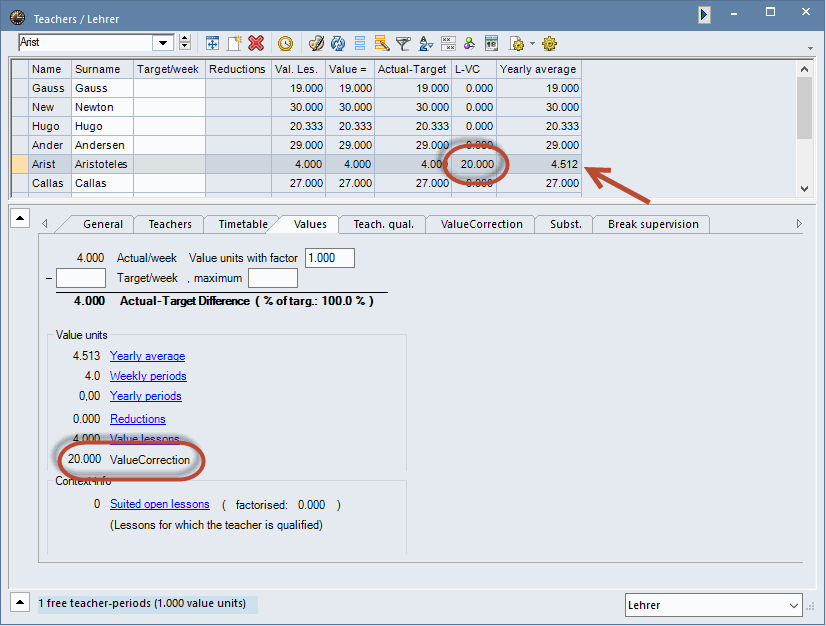
Task: Open the Weekly periods link
Action: (x=148, y=376)
